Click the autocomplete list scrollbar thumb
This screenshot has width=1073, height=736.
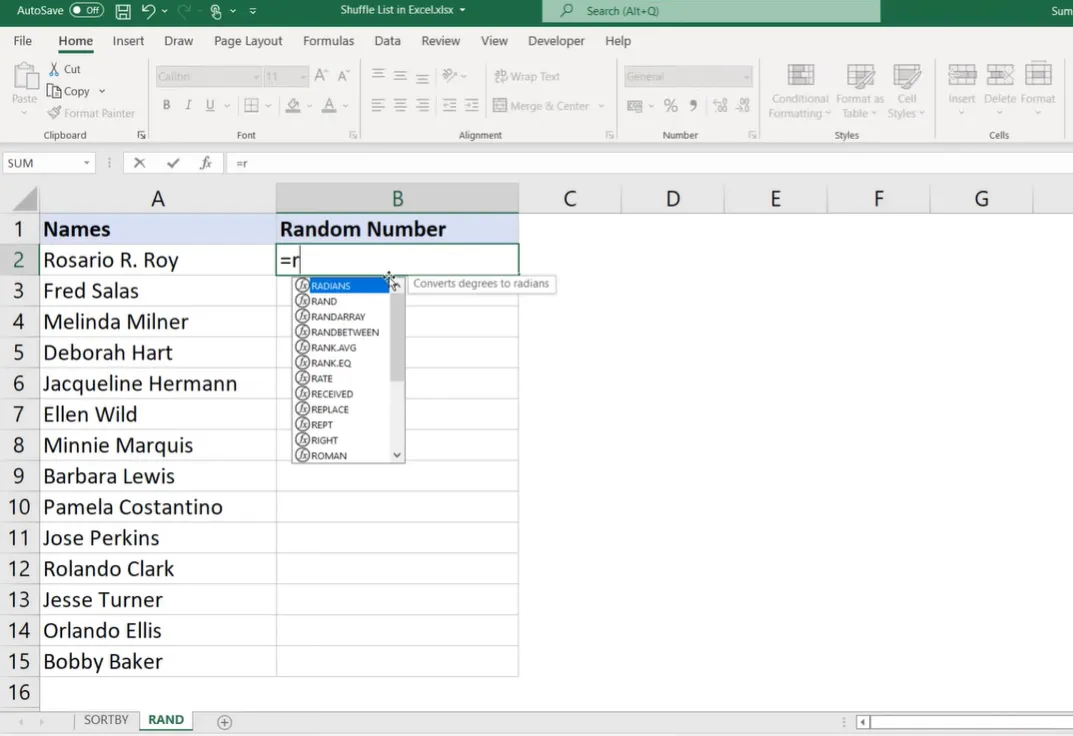(x=397, y=335)
